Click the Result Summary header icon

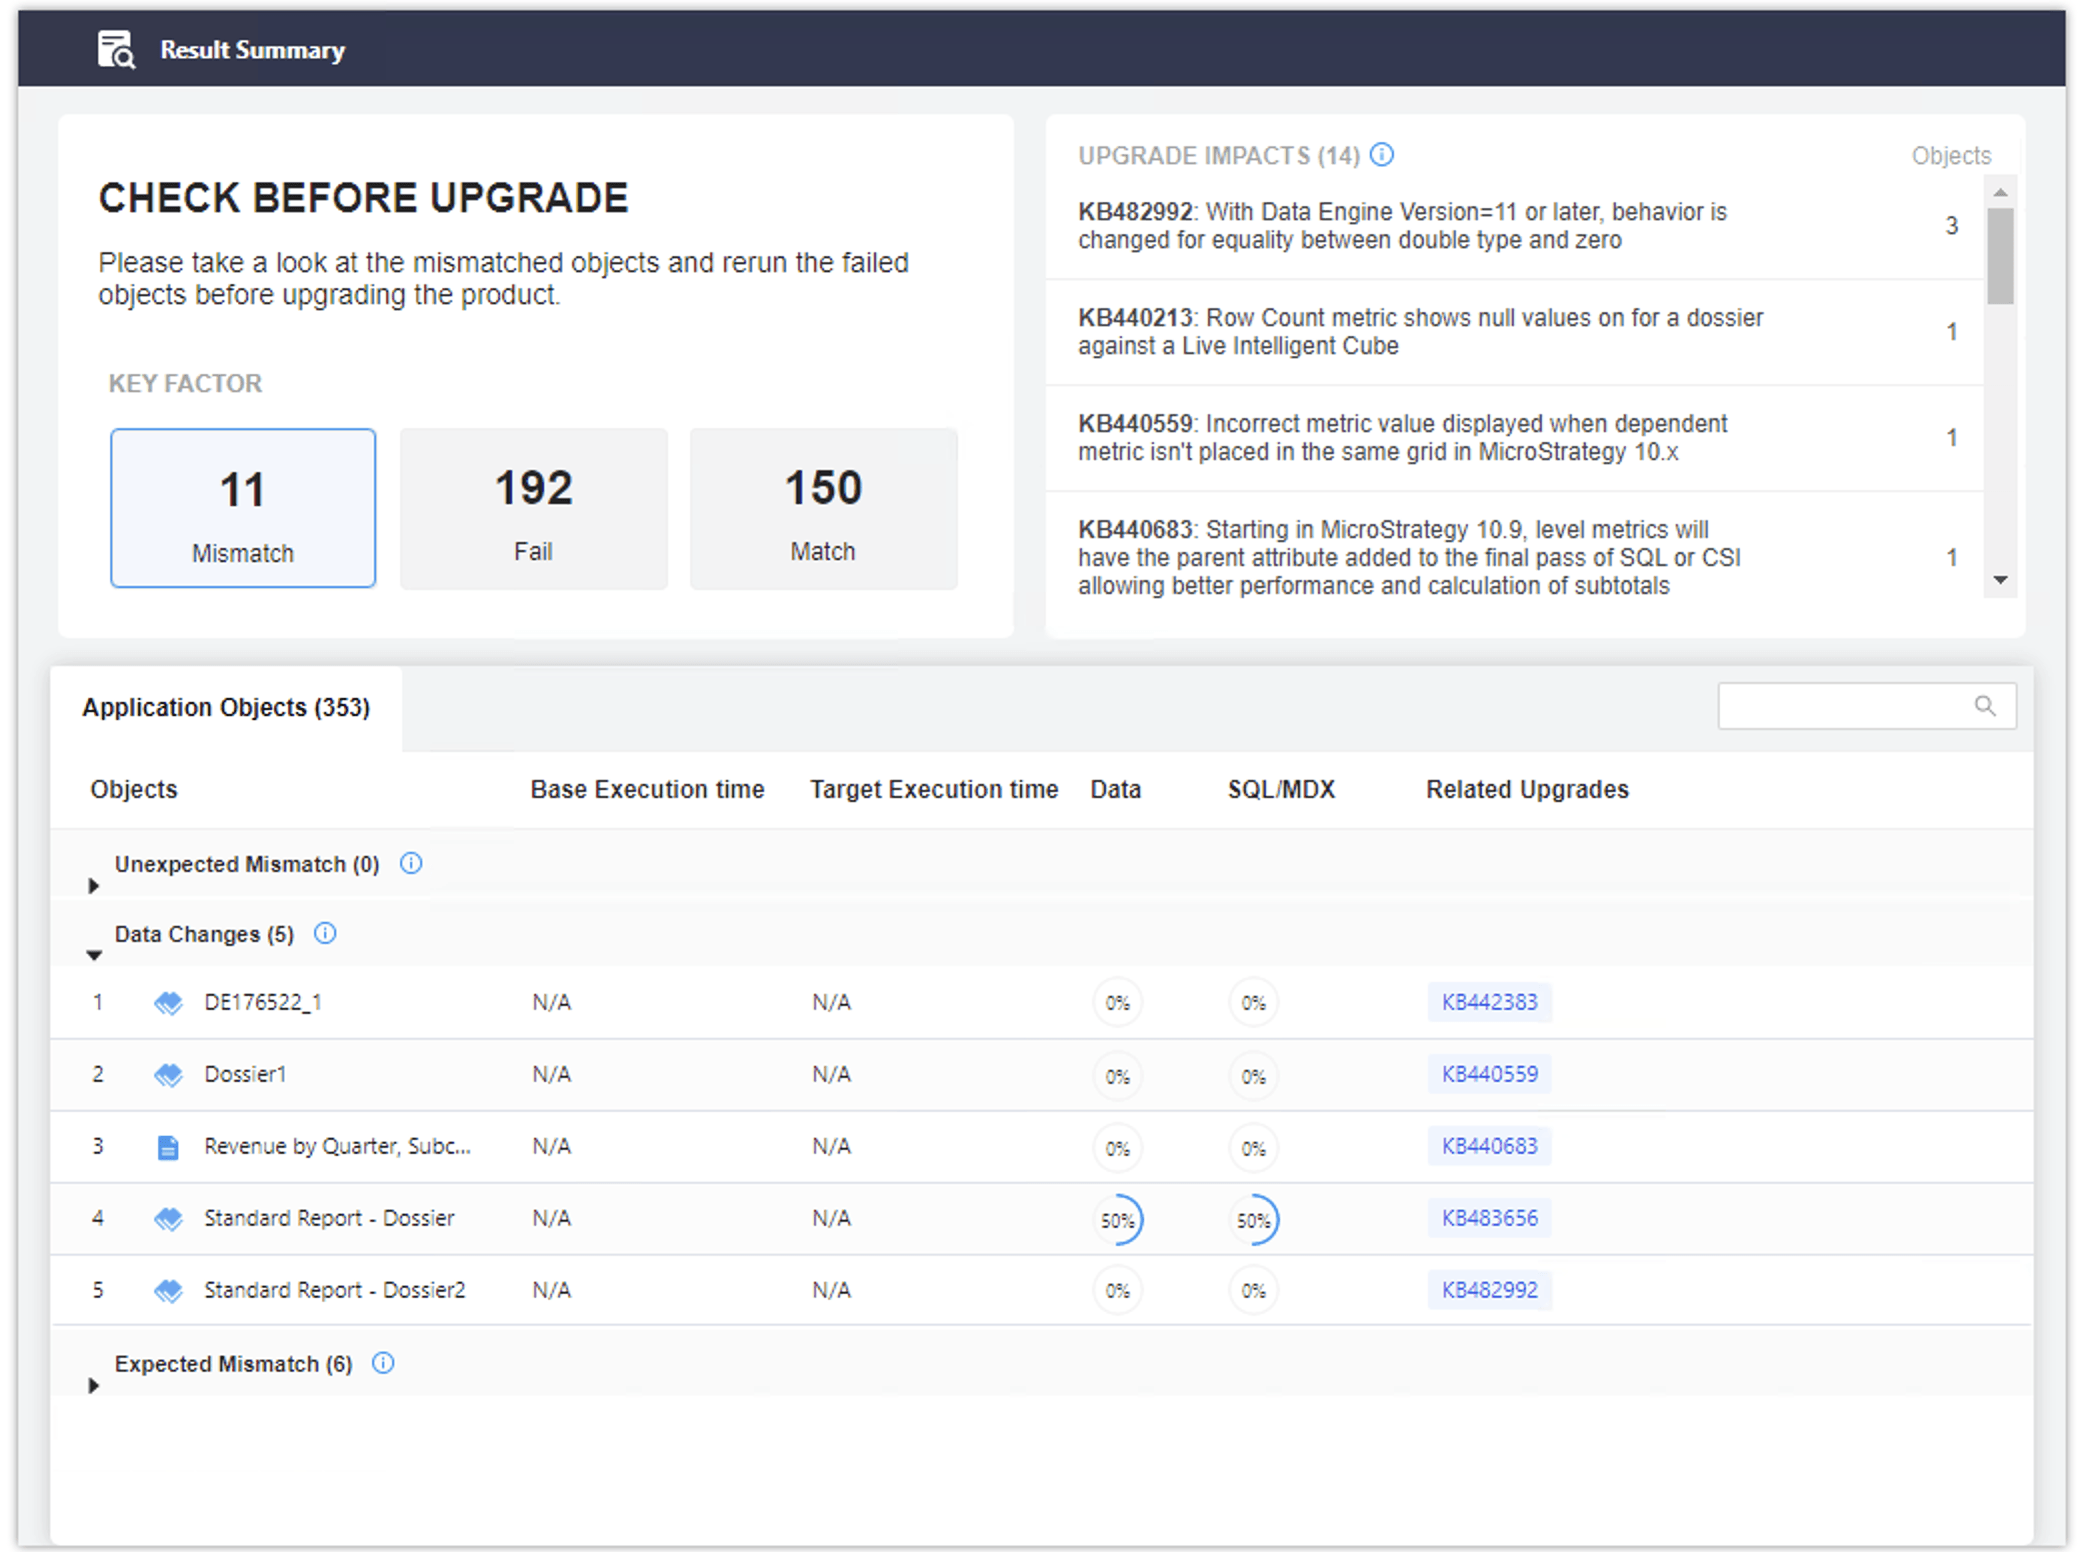pos(115,49)
